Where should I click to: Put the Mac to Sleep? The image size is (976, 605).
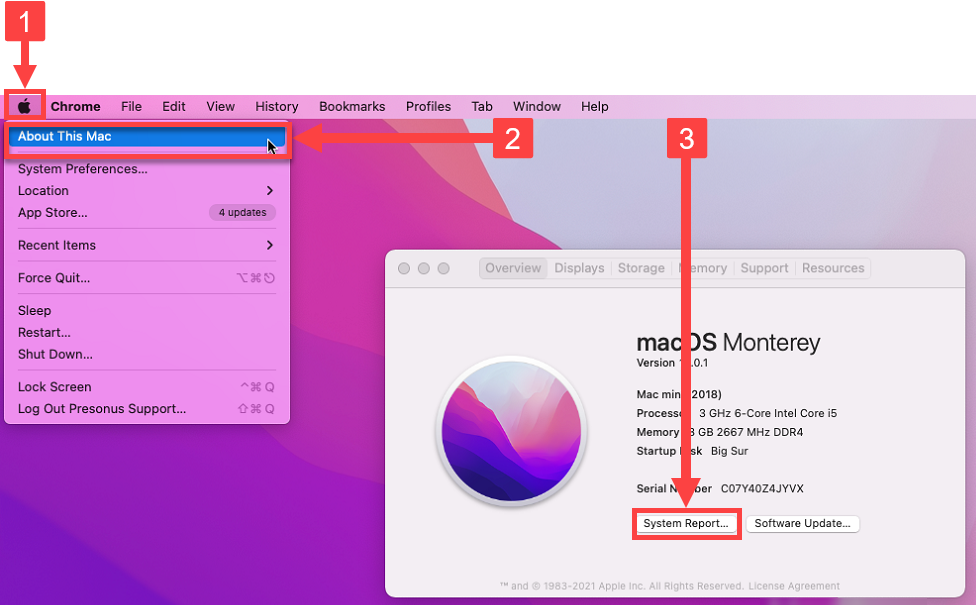point(147,311)
